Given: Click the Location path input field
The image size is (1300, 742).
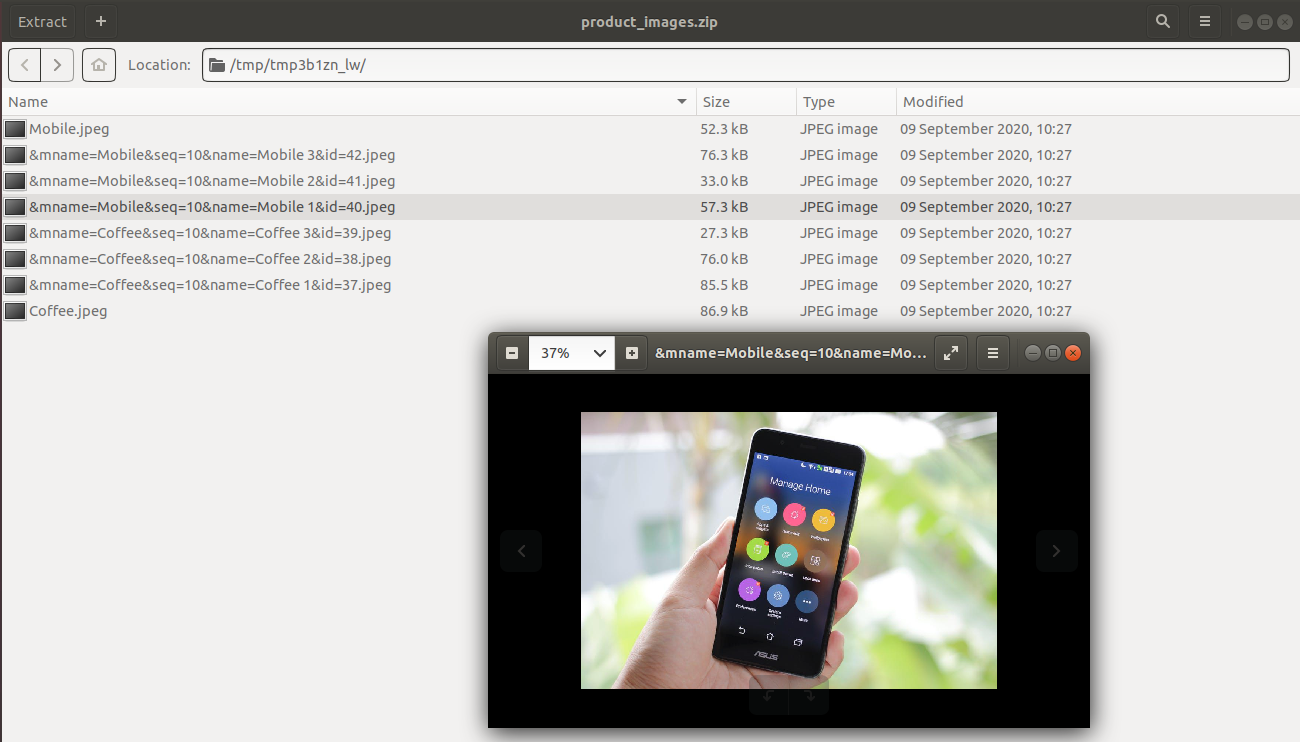Looking at the screenshot, I should point(746,65).
